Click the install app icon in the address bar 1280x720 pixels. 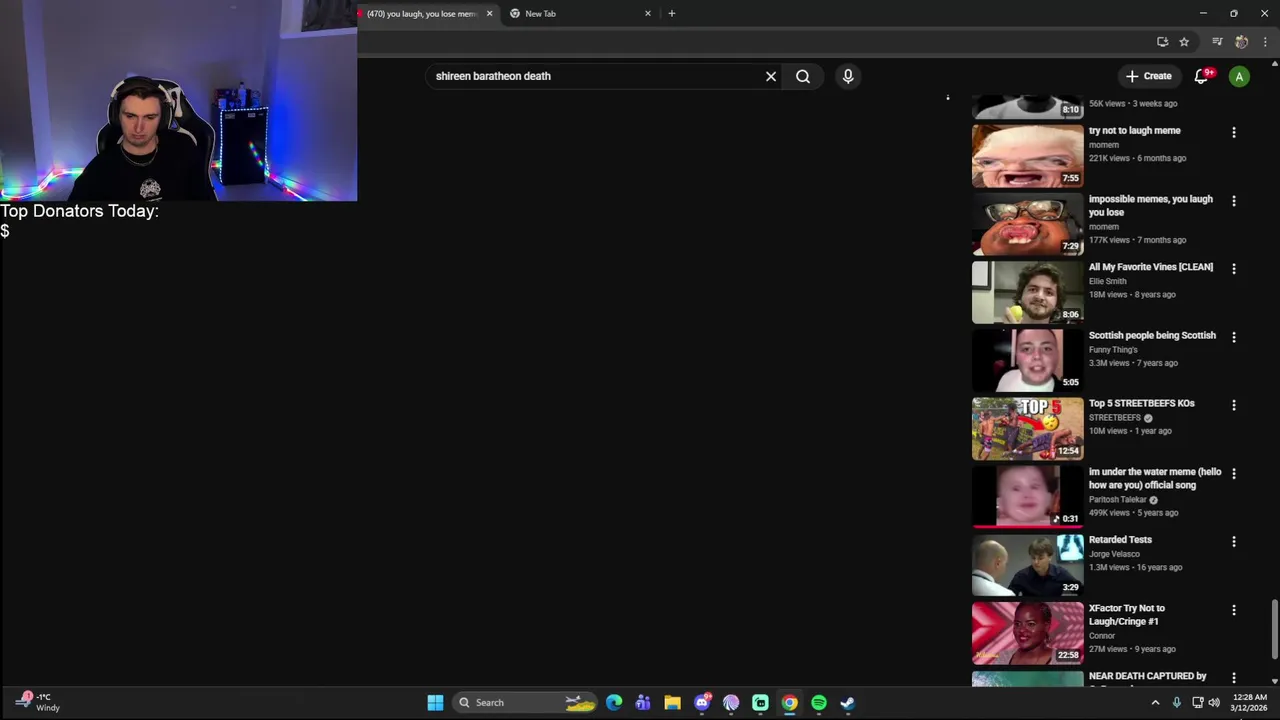point(1162,42)
